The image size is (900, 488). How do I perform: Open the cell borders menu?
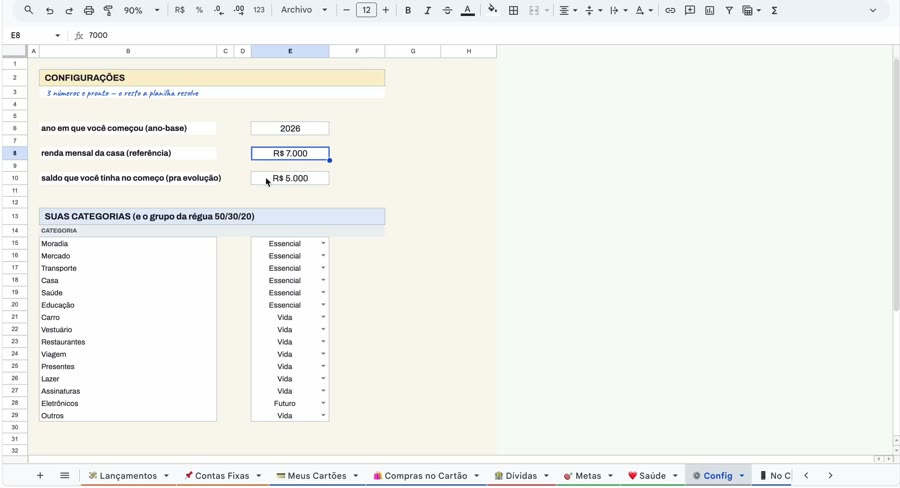pyautogui.click(x=514, y=10)
